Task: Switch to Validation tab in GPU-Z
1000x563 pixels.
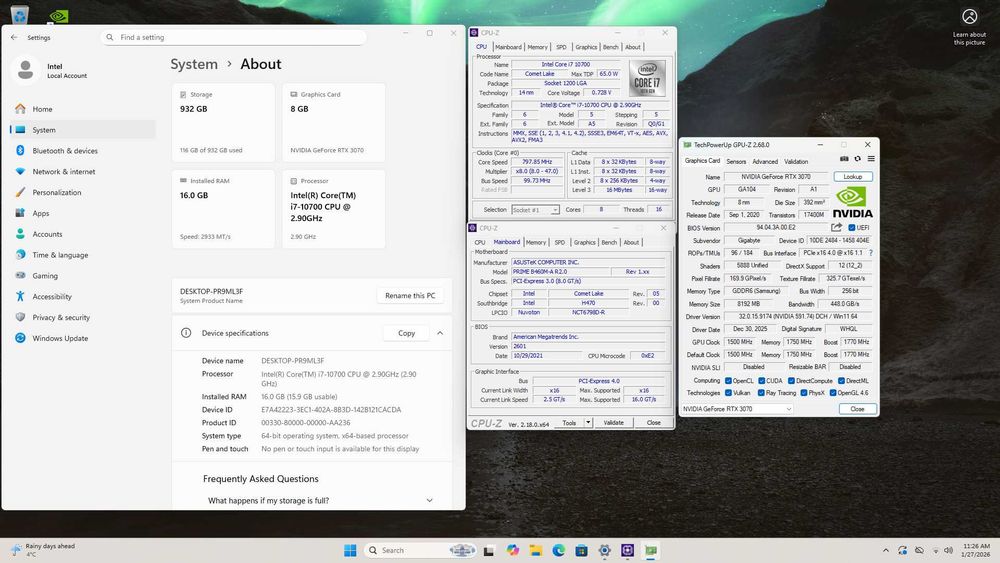Action: tap(796, 162)
